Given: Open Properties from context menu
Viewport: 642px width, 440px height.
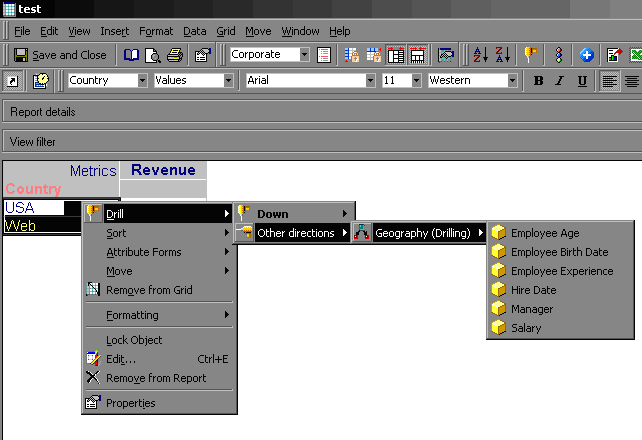Looking at the screenshot, I should pos(159,403).
